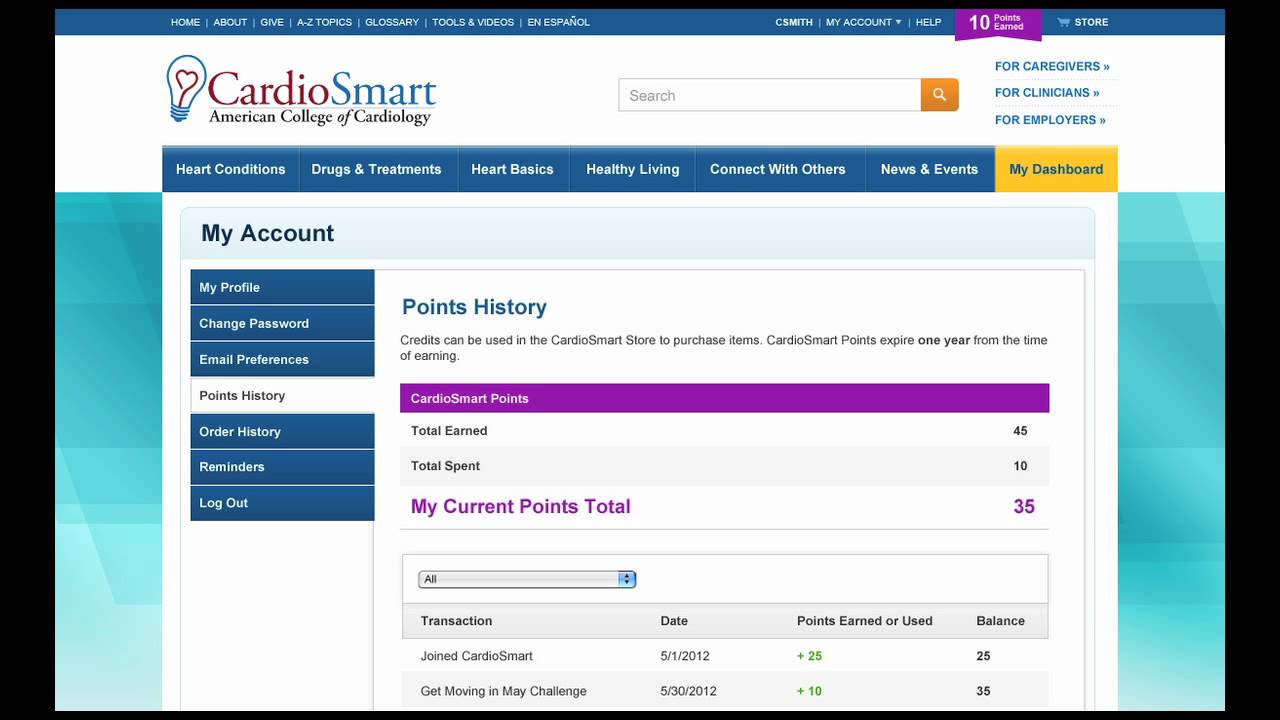Click the Points Earned or Used header
The image size is (1280, 720).
[x=864, y=621]
